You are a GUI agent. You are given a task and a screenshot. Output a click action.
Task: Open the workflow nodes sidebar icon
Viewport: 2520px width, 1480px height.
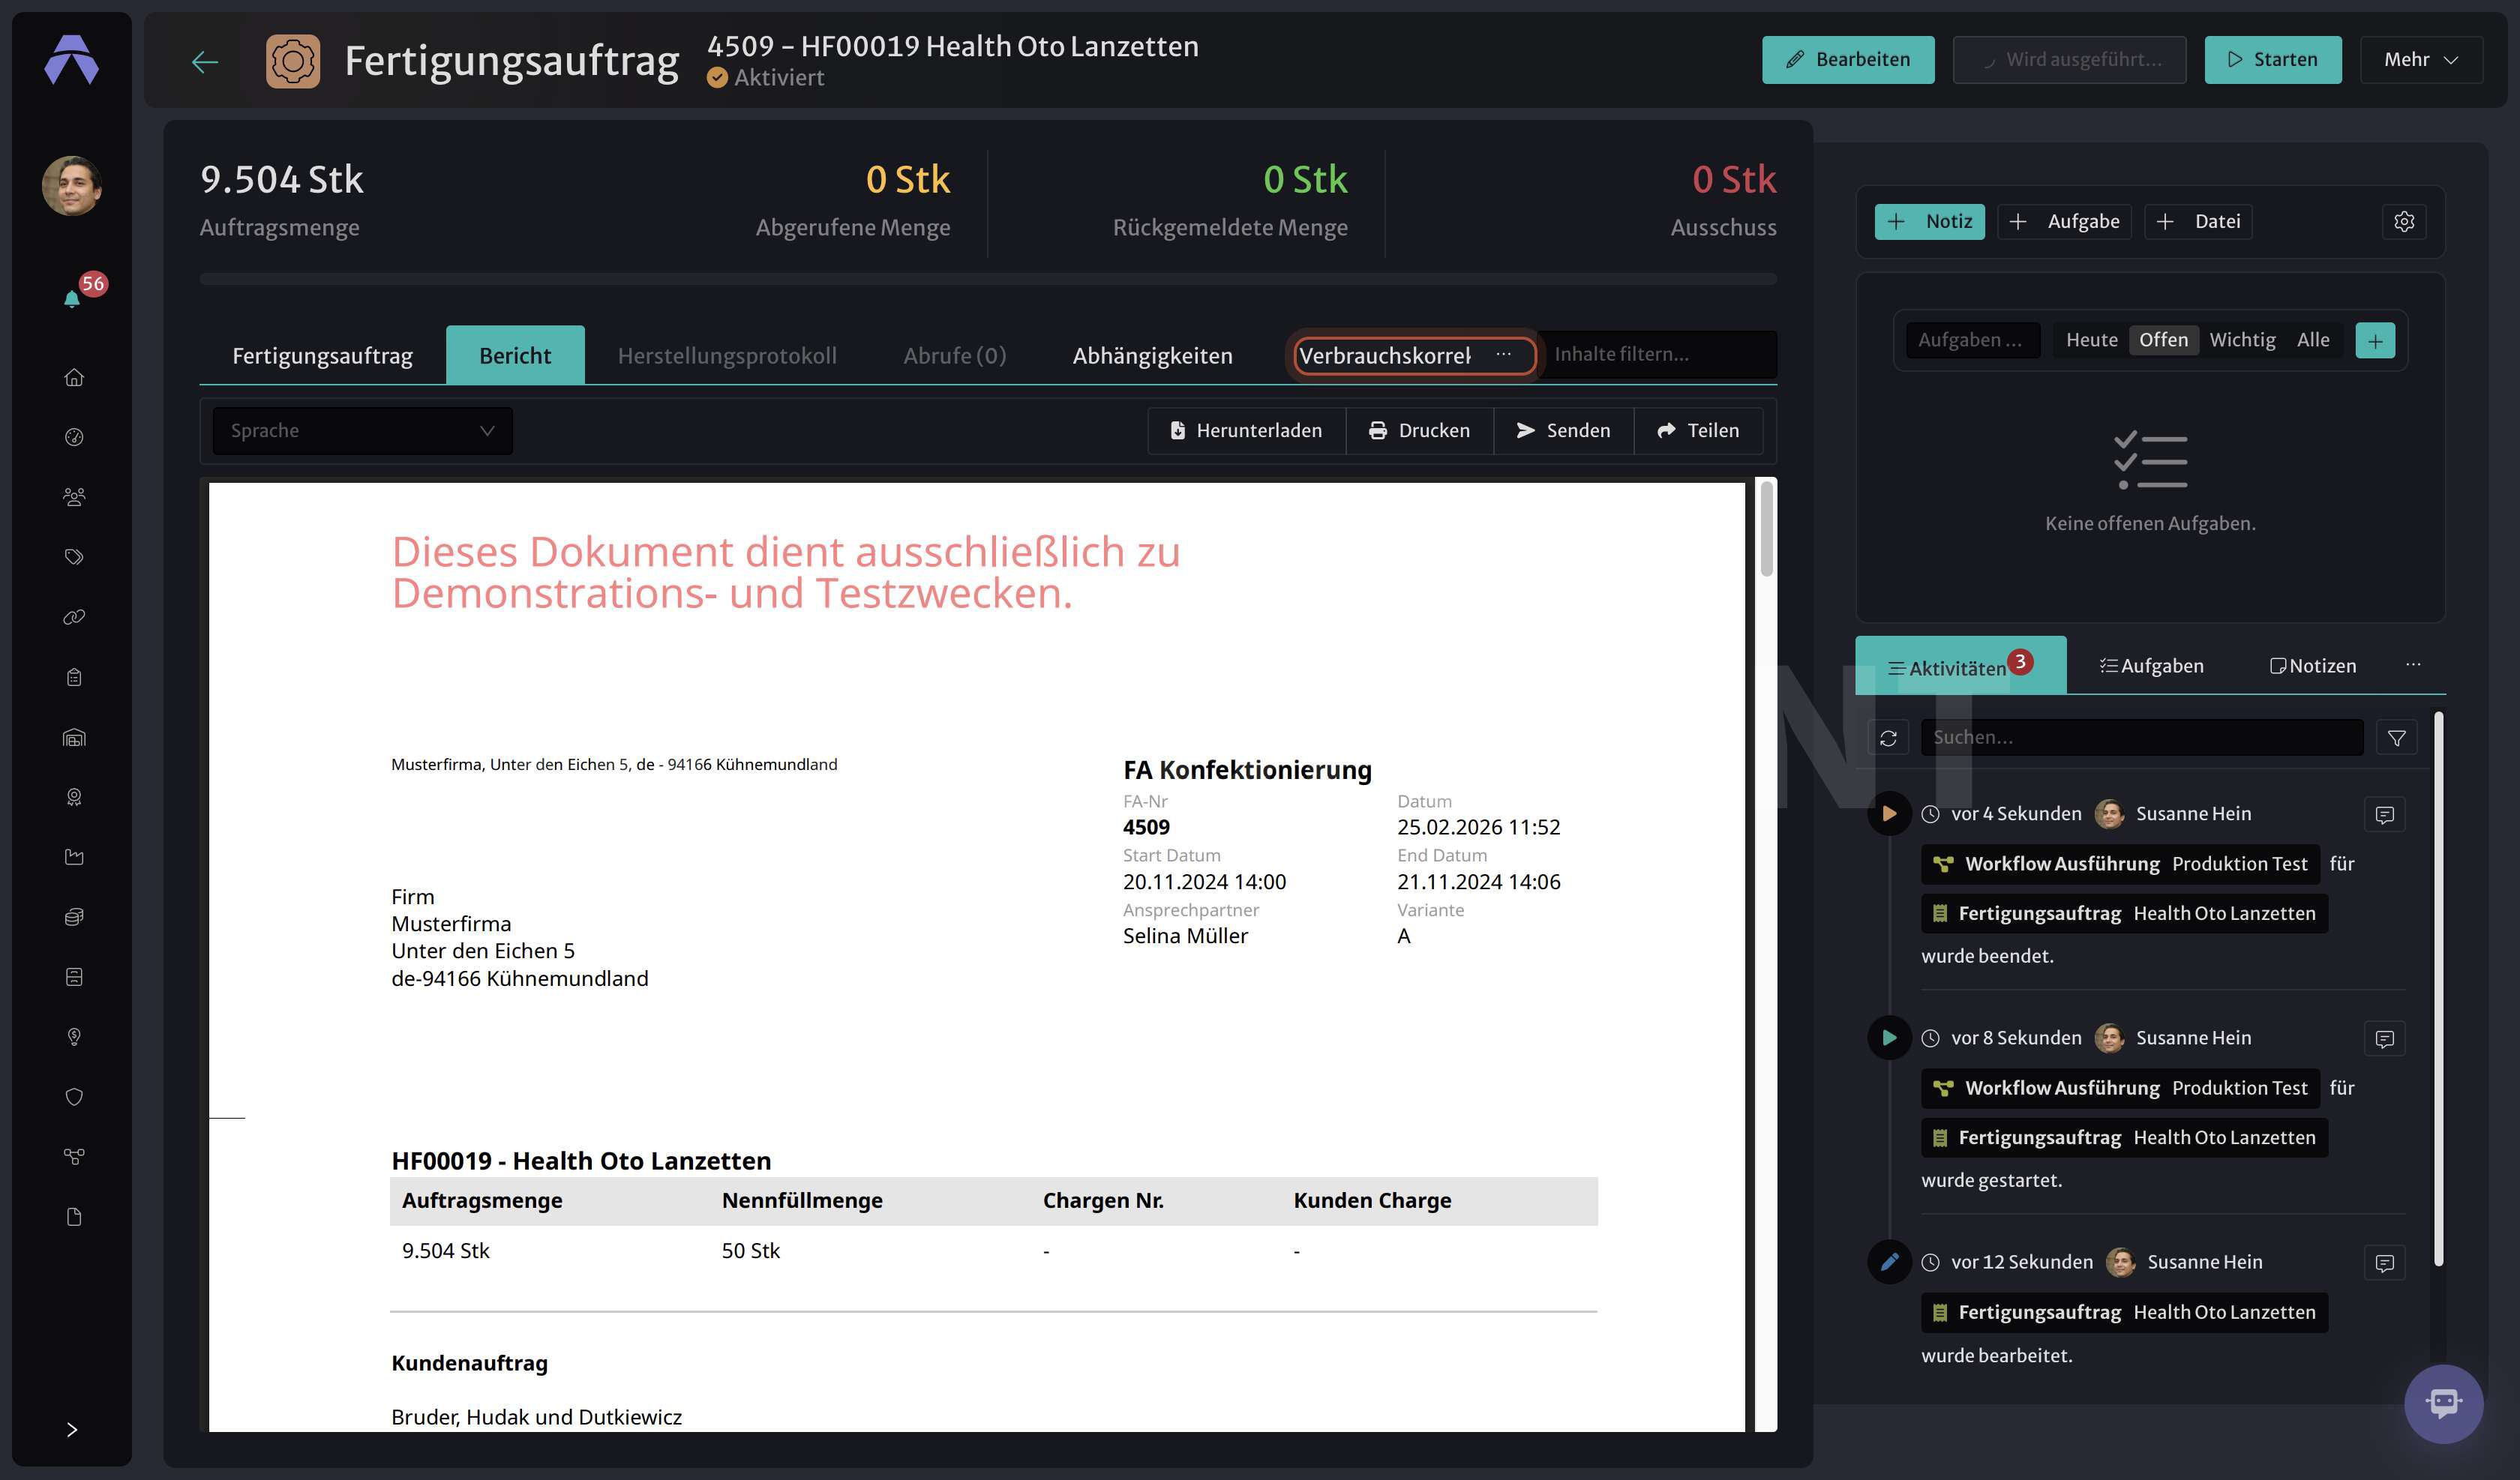74,1157
